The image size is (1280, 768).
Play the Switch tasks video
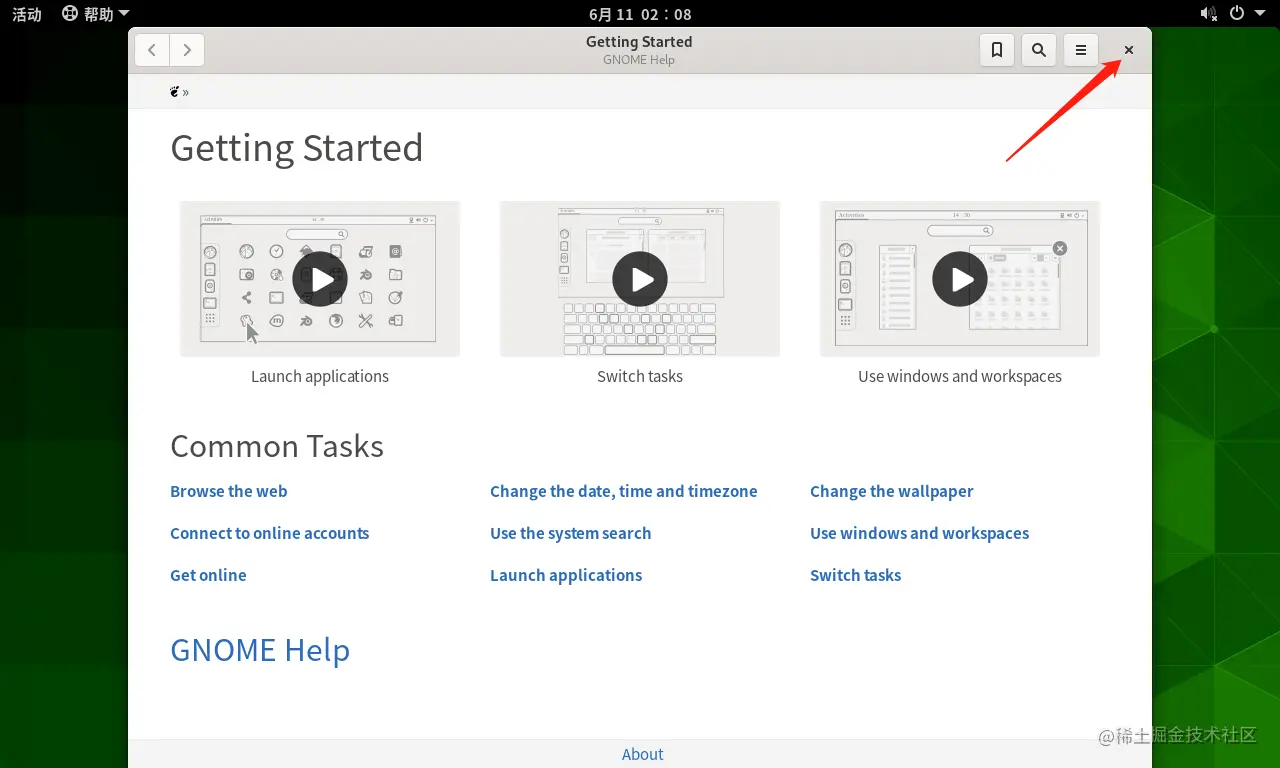640,279
